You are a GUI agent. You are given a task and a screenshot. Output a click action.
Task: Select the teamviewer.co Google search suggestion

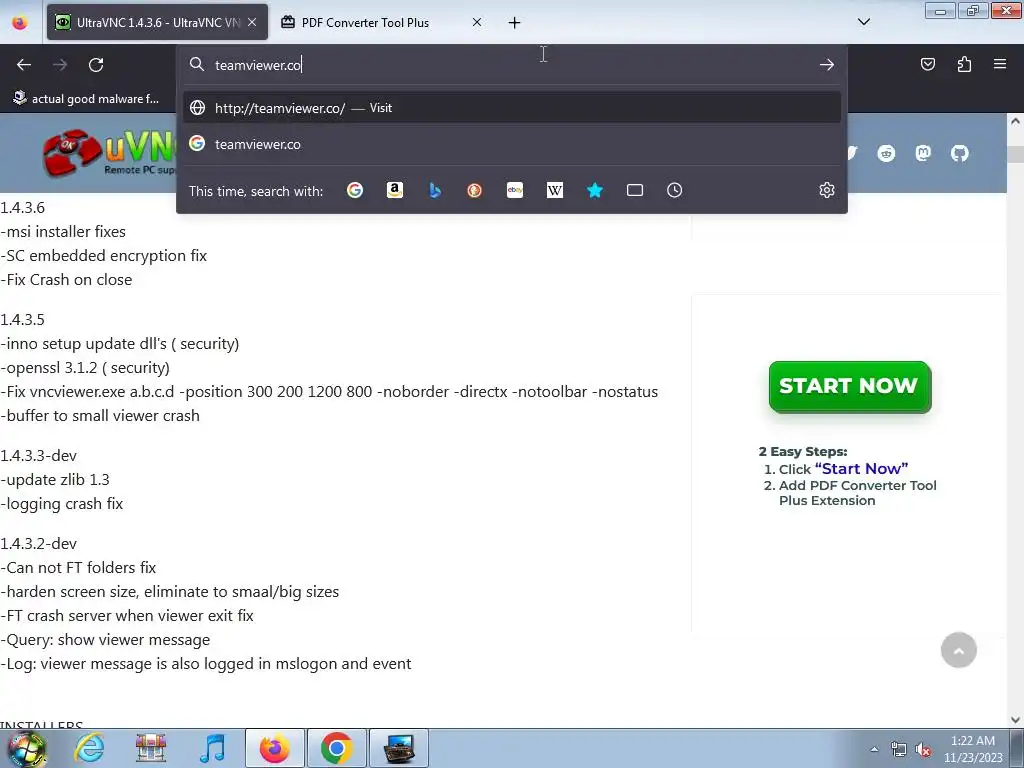tap(512, 144)
